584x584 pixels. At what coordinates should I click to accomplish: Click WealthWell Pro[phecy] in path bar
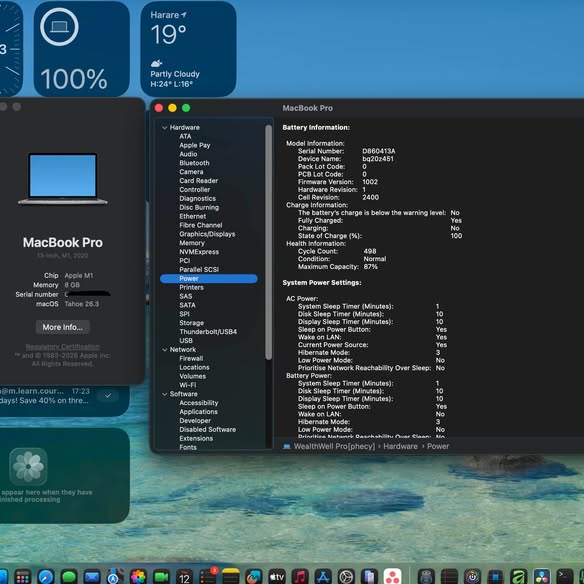pos(334,446)
